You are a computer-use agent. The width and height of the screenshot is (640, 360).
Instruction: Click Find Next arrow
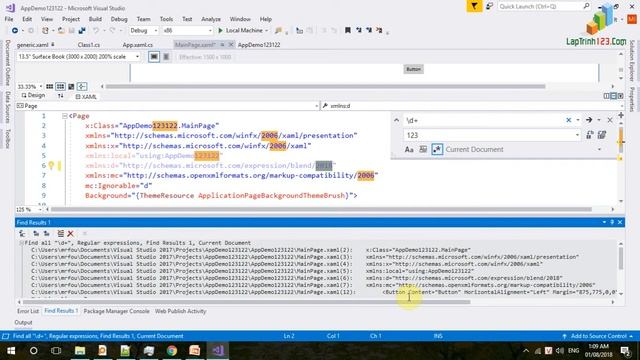coord(589,120)
